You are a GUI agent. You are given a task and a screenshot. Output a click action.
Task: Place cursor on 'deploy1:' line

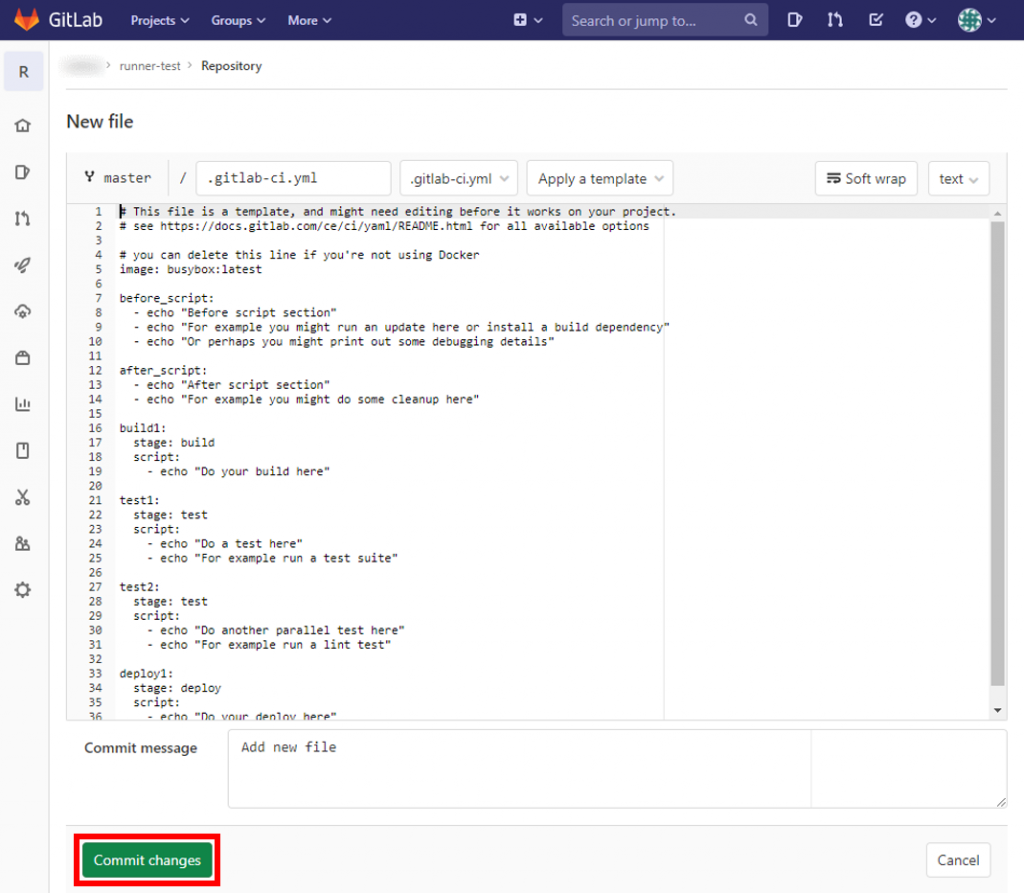click(x=146, y=674)
